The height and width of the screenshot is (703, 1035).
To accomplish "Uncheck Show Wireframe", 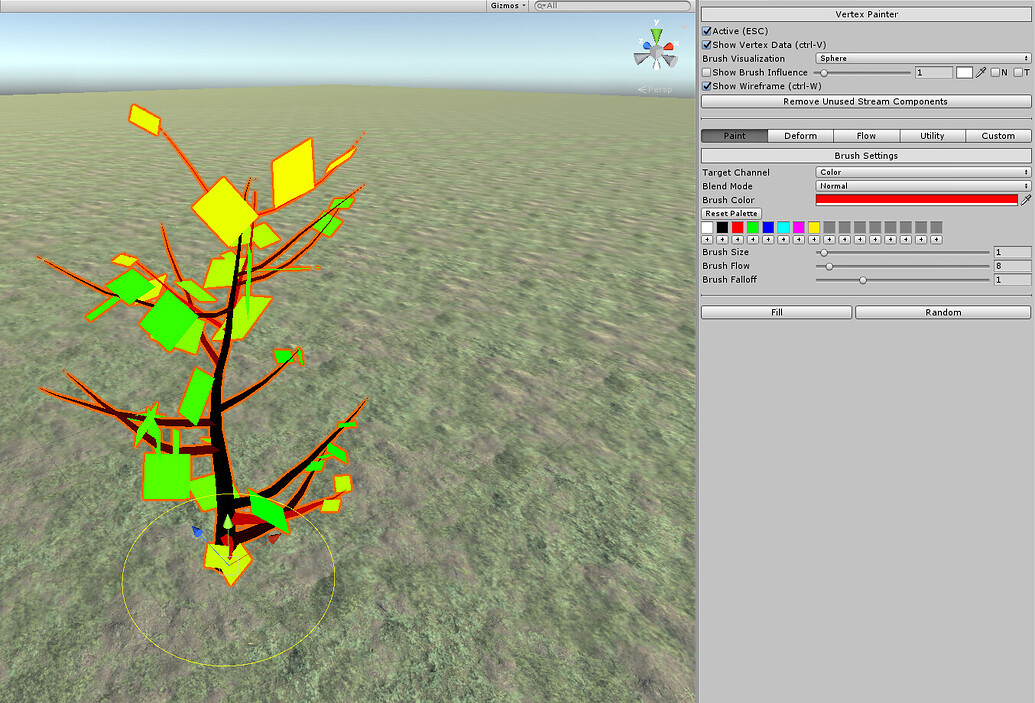I will point(707,85).
